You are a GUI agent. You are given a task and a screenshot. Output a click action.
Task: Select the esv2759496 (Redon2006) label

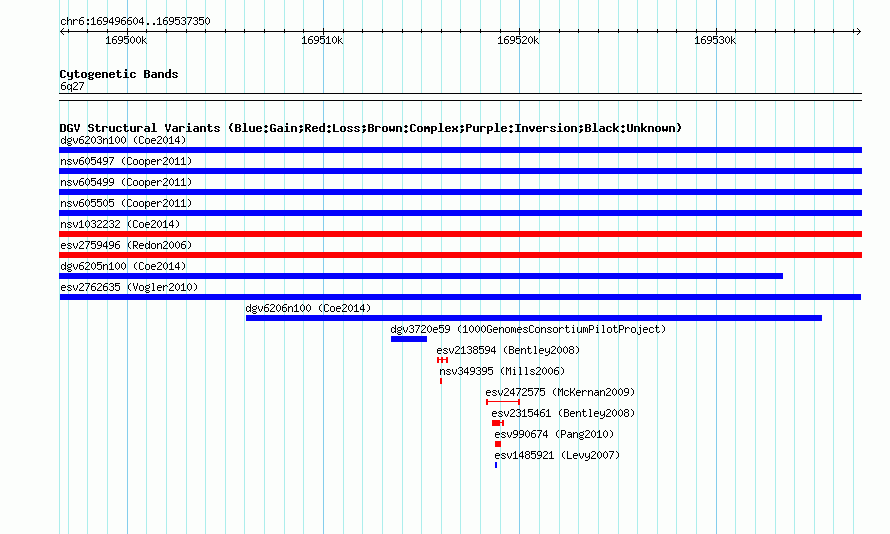pyautogui.click(x=126, y=245)
